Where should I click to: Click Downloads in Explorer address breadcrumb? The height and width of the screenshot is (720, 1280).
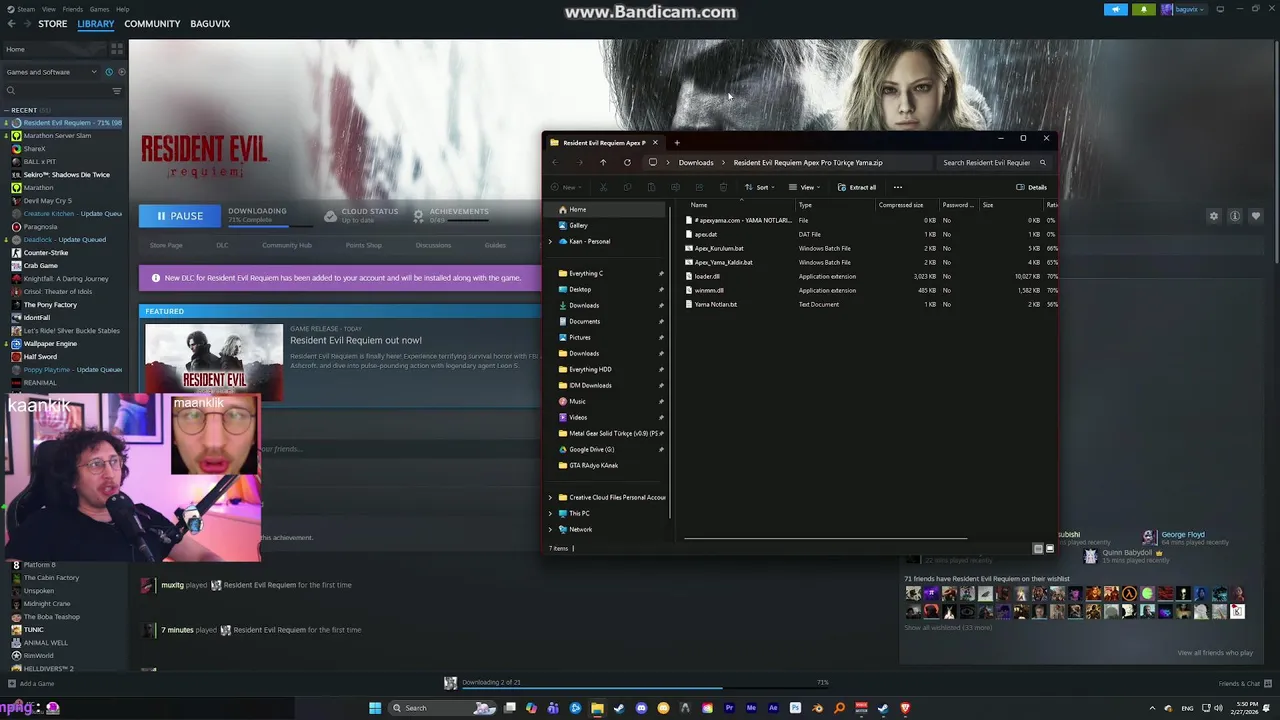tap(696, 162)
